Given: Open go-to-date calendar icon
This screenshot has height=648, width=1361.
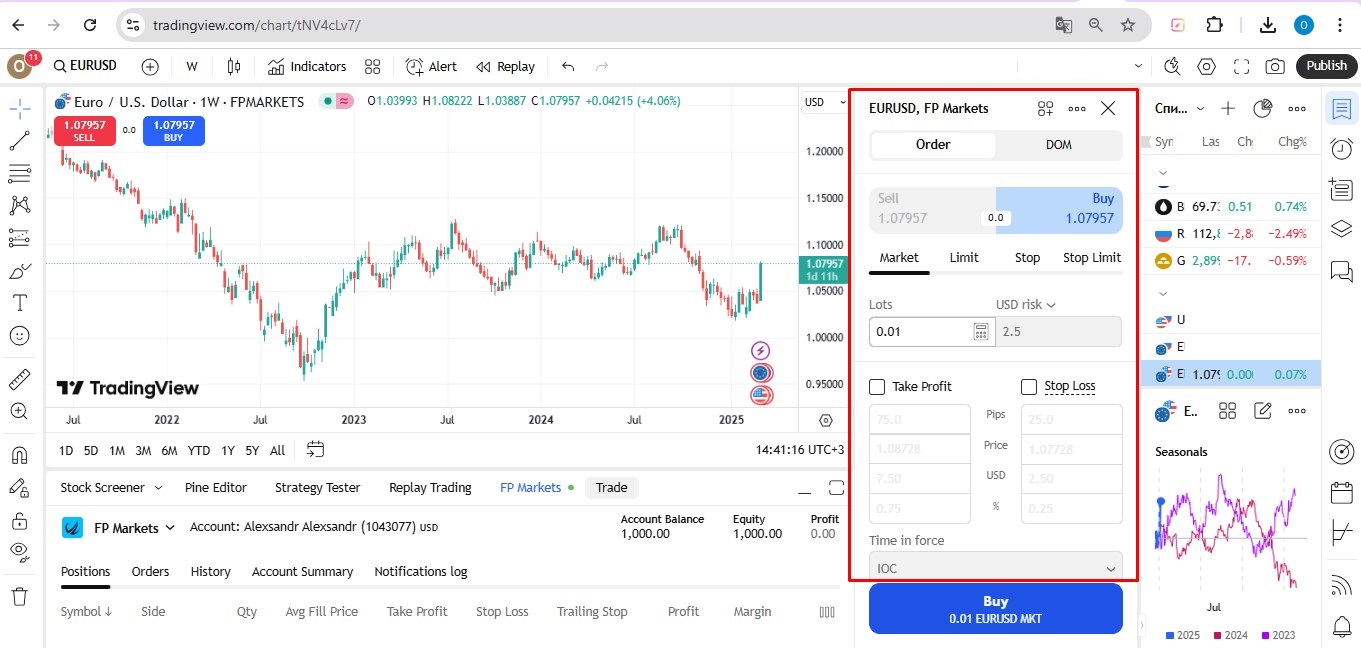Looking at the screenshot, I should click(x=315, y=450).
